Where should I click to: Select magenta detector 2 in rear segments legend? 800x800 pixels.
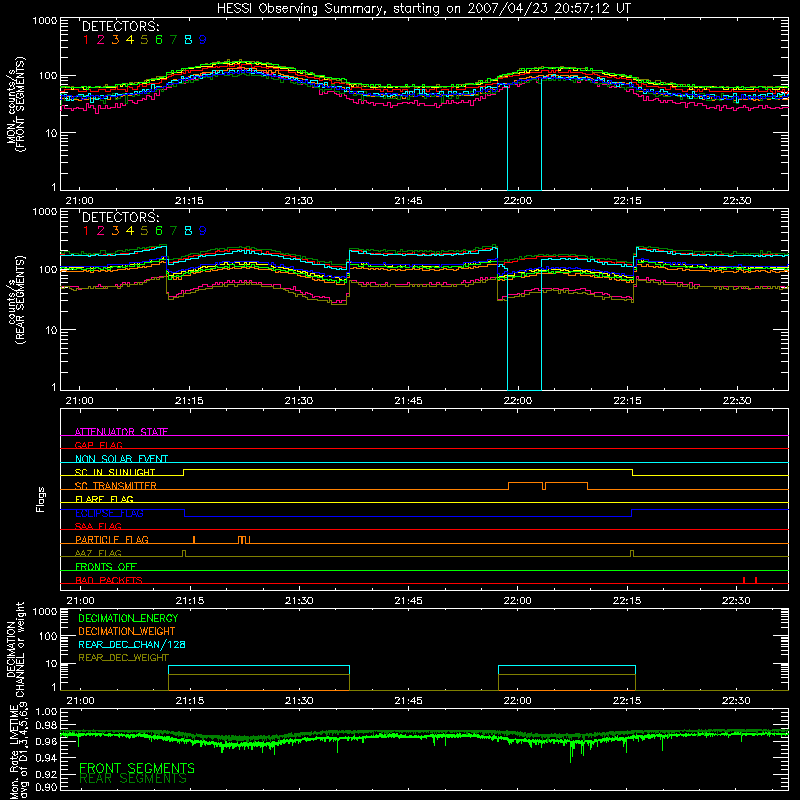101,231
